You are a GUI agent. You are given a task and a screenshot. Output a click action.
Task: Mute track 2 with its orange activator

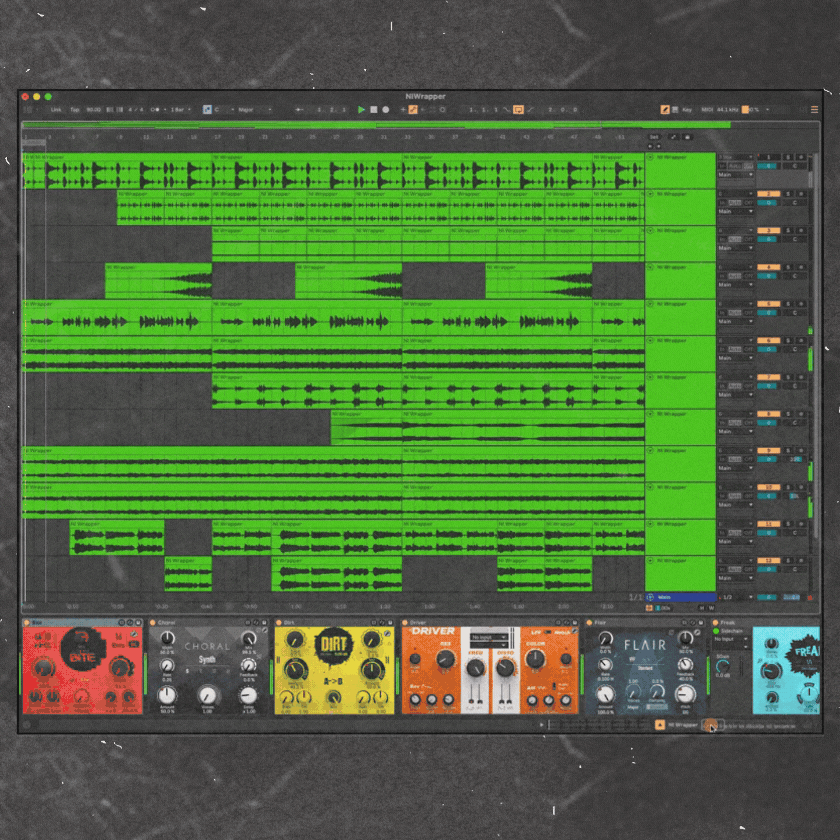[x=768, y=194]
